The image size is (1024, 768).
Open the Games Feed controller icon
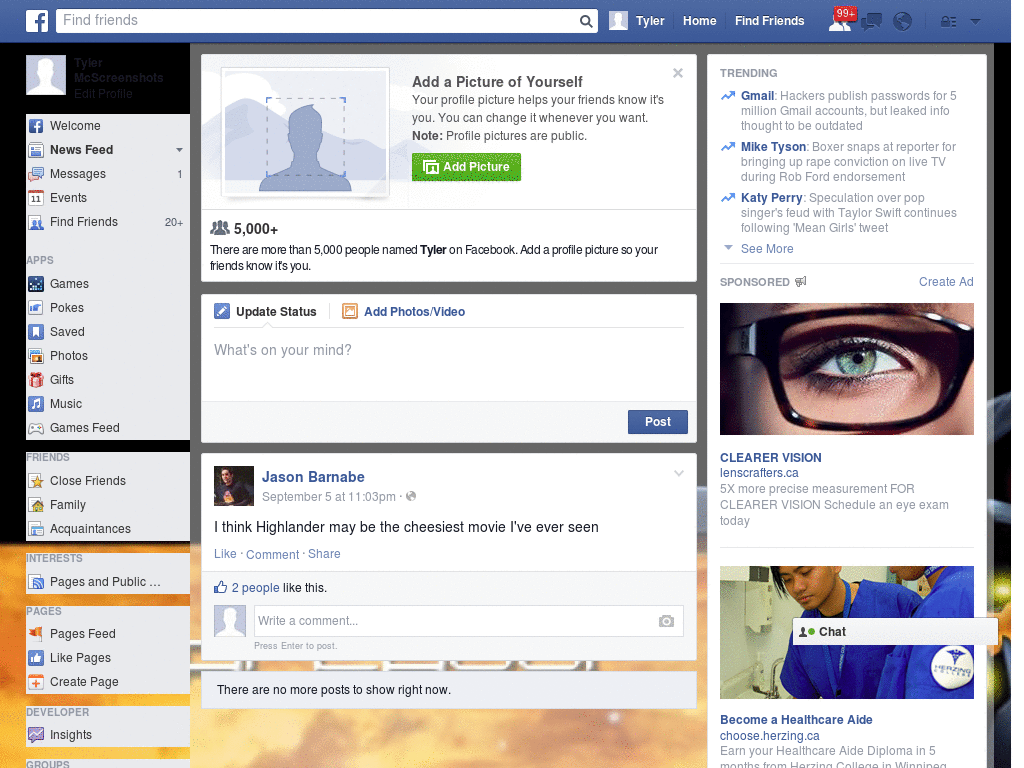coord(36,428)
